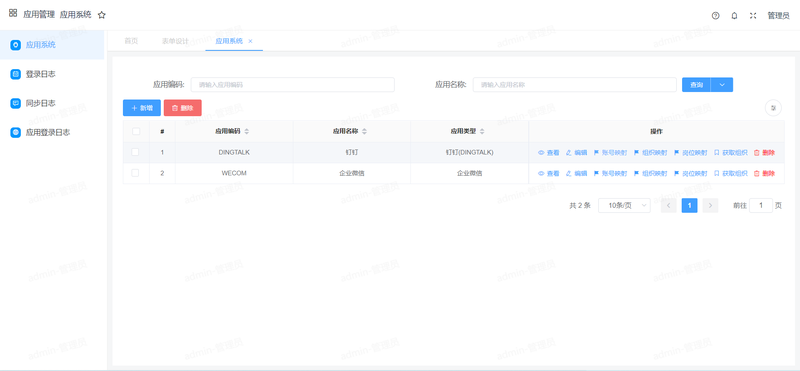This screenshot has height=371, width=800.
Task: Open 账号映射 for the DINGTALK row
Action: (x=610, y=153)
